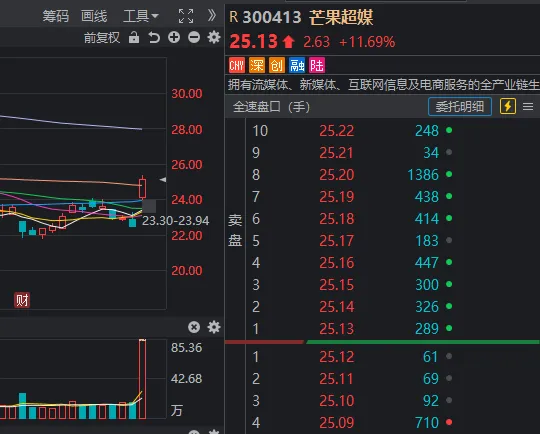Click the change percent +11.69%
The image size is (540, 434).
click(x=367, y=42)
